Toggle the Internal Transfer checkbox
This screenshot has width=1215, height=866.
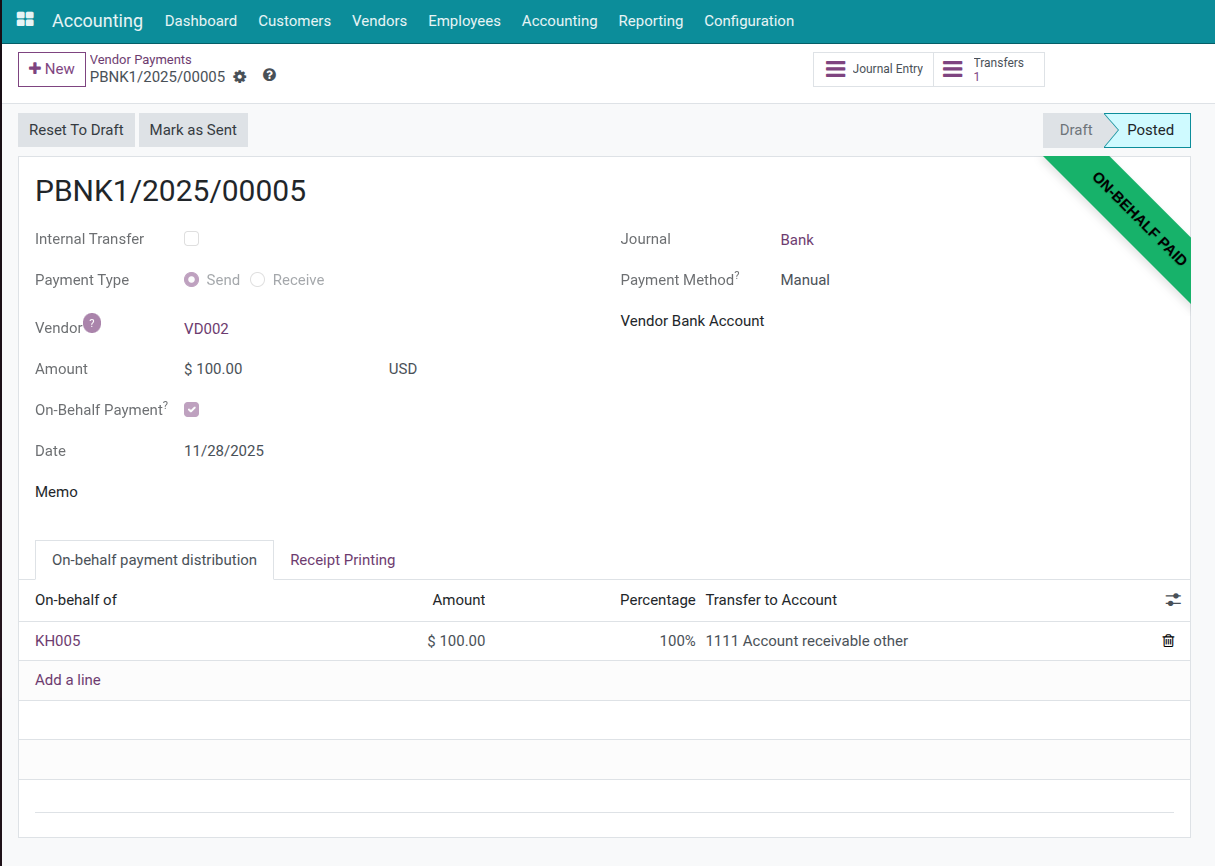pos(192,239)
